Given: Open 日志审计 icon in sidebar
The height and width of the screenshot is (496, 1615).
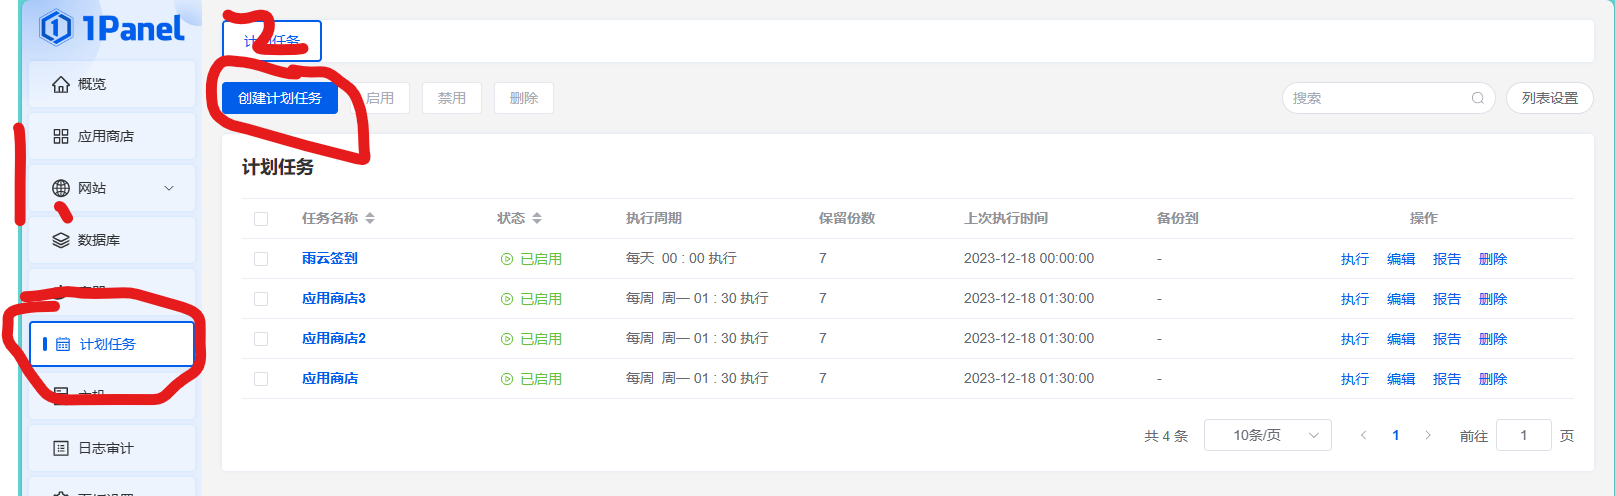Looking at the screenshot, I should [61, 448].
